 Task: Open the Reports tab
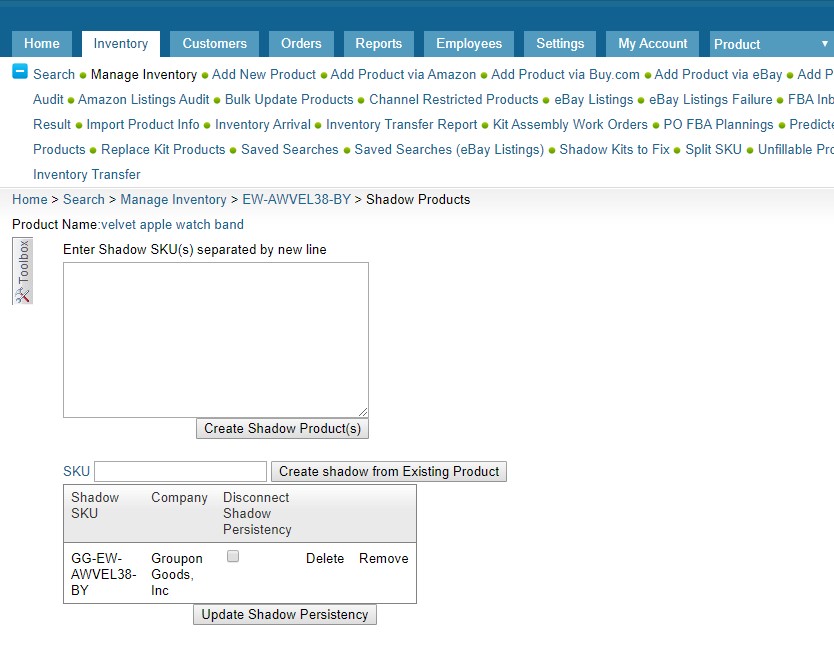pos(379,44)
